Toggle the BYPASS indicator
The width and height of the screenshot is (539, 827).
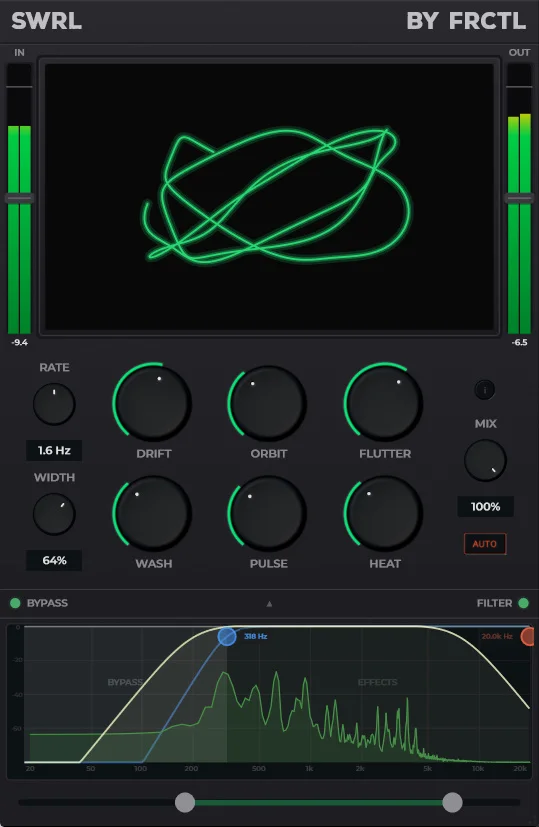click(x=15, y=603)
